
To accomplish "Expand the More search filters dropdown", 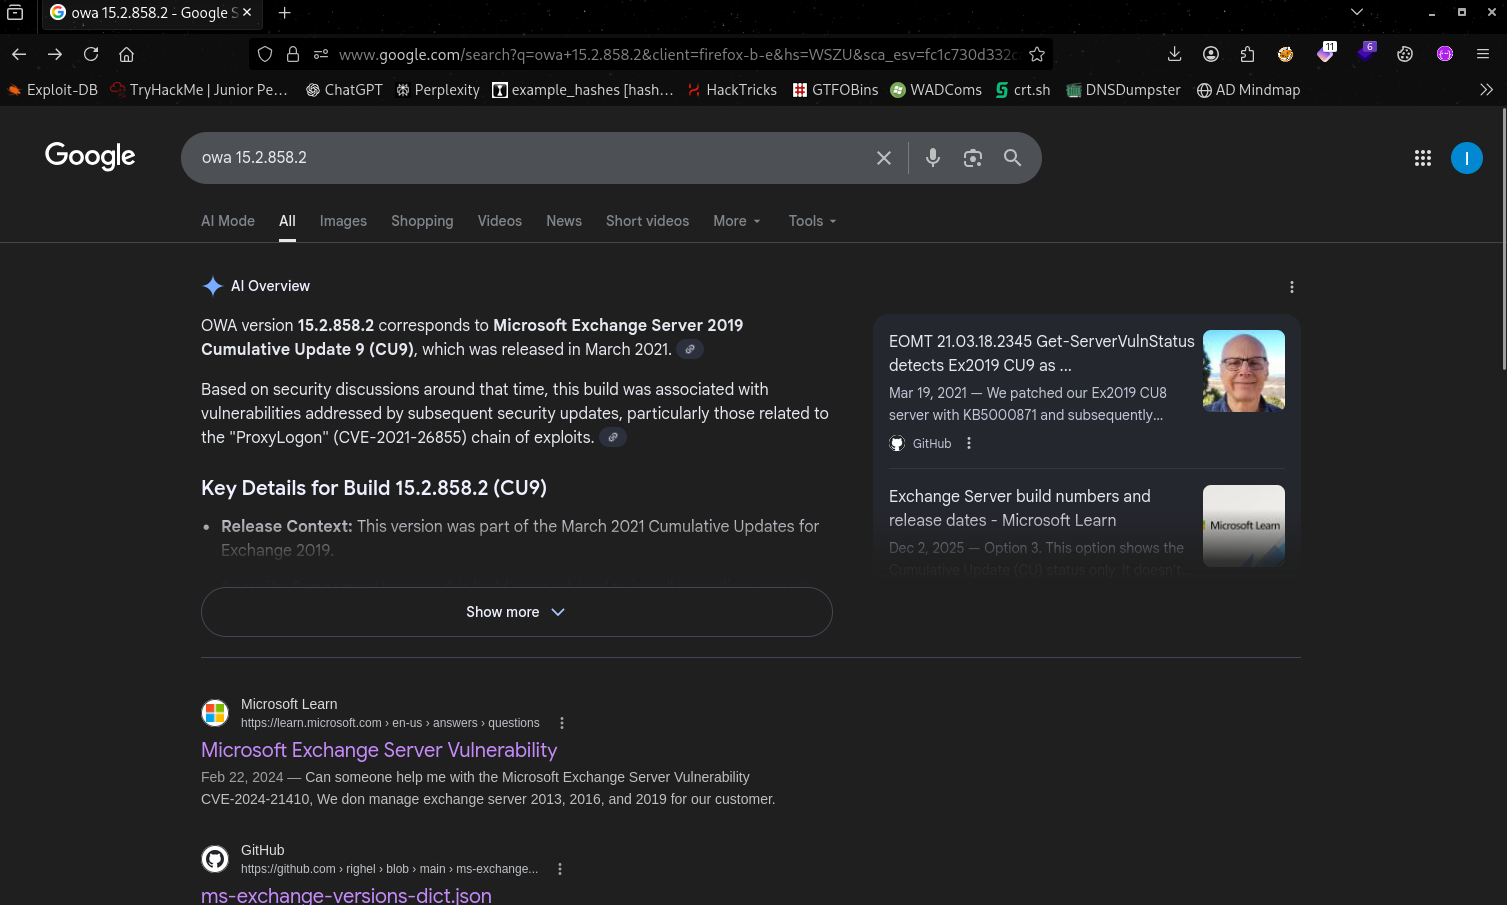I will (x=736, y=221).
